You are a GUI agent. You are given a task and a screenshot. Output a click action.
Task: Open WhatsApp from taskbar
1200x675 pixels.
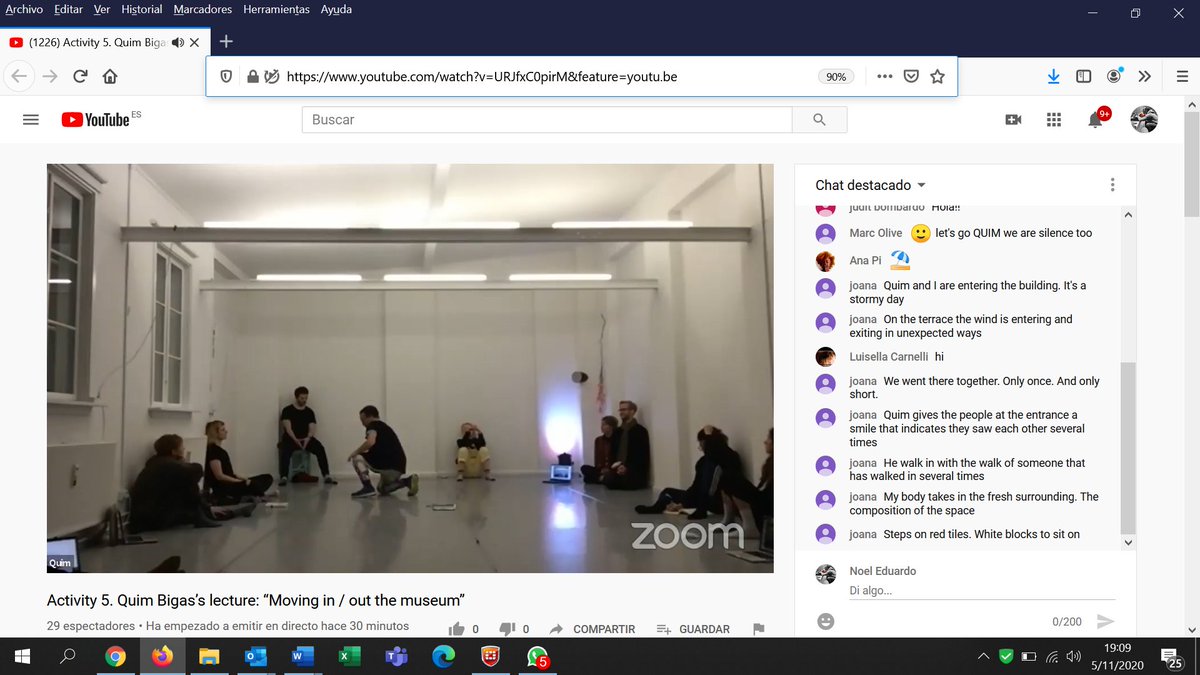(537, 657)
